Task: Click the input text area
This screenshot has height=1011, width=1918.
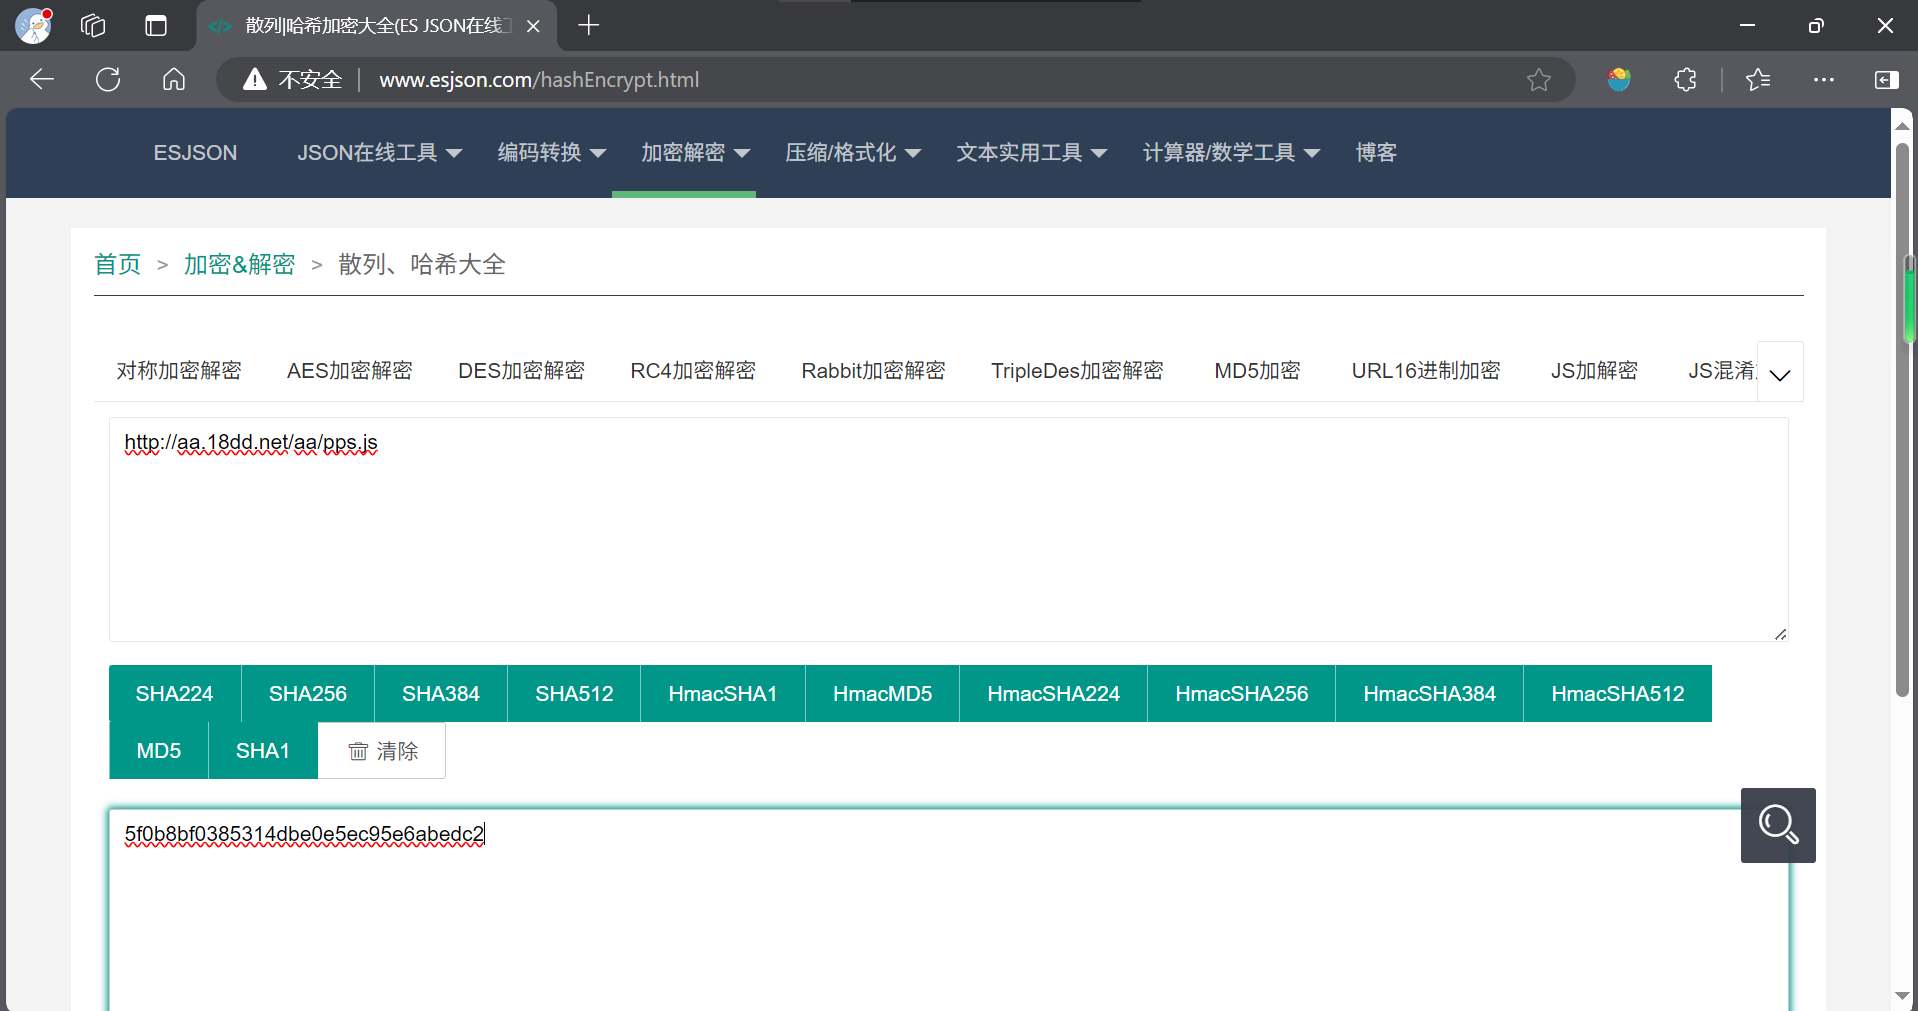Action: 948,530
